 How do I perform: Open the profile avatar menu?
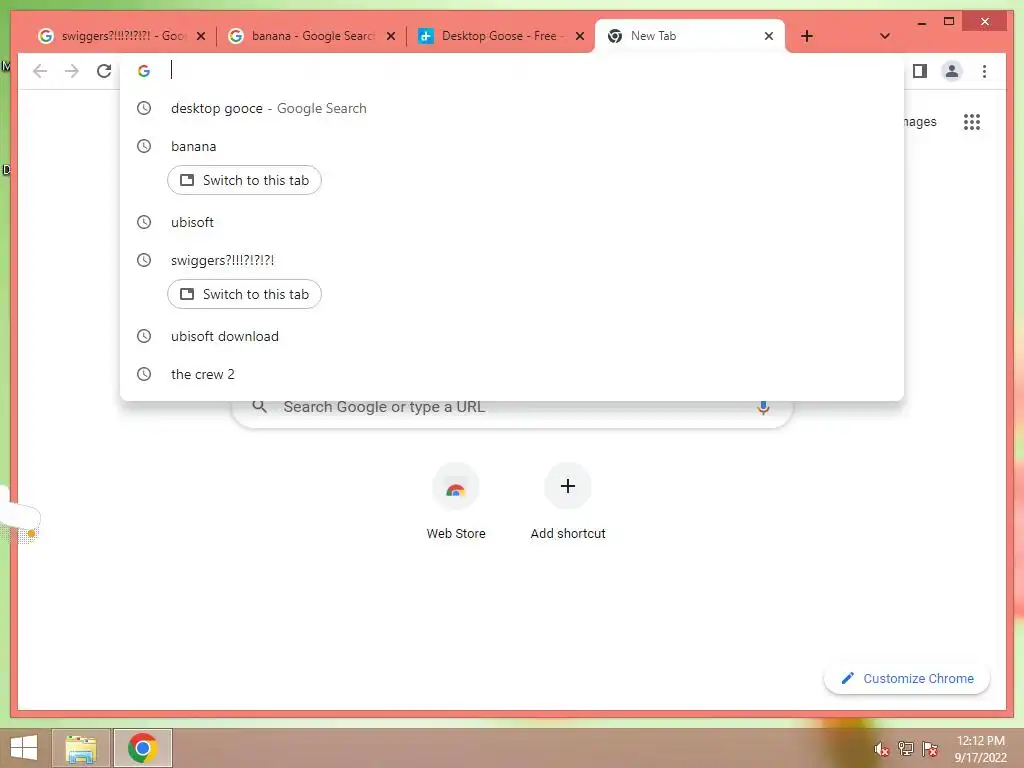(x=952, y=71)
